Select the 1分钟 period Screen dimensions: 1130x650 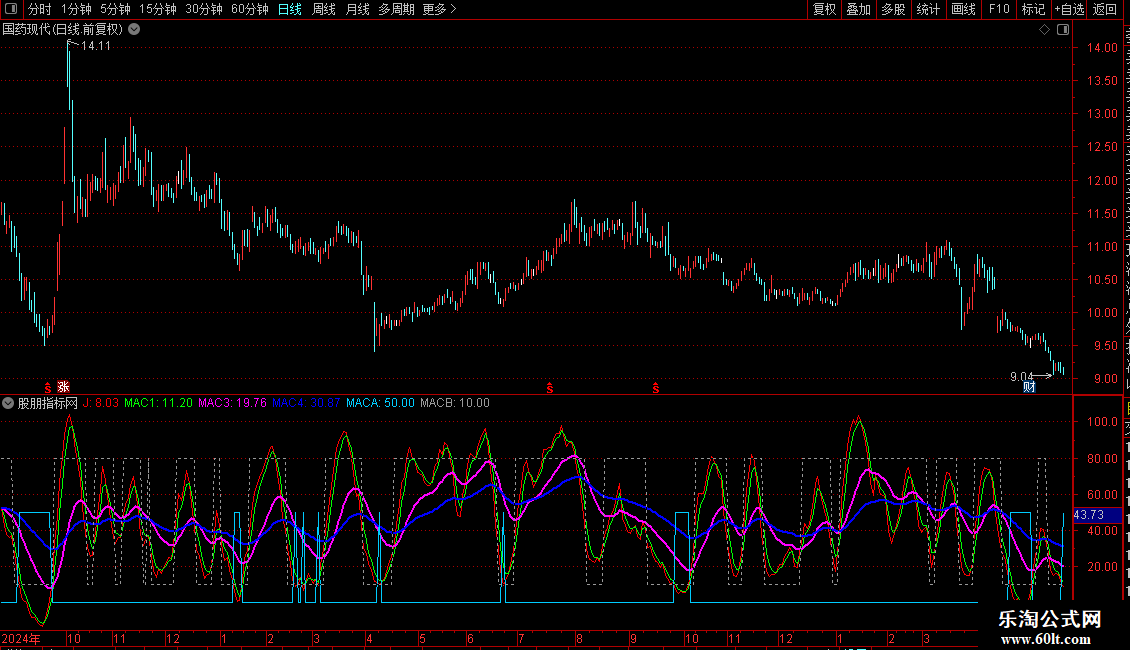click(76, 9)
